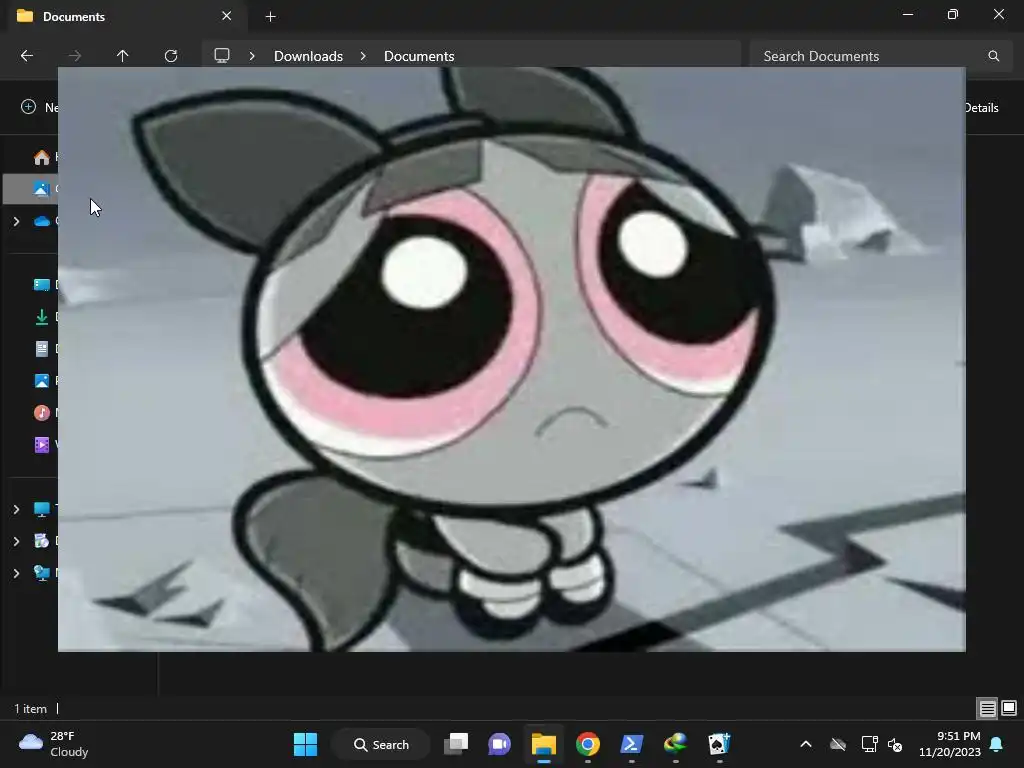1024x768 pixels.
Task: Expand chevron between Downloads and Documents
Action: pyautogui.click(x=363, y=56)
